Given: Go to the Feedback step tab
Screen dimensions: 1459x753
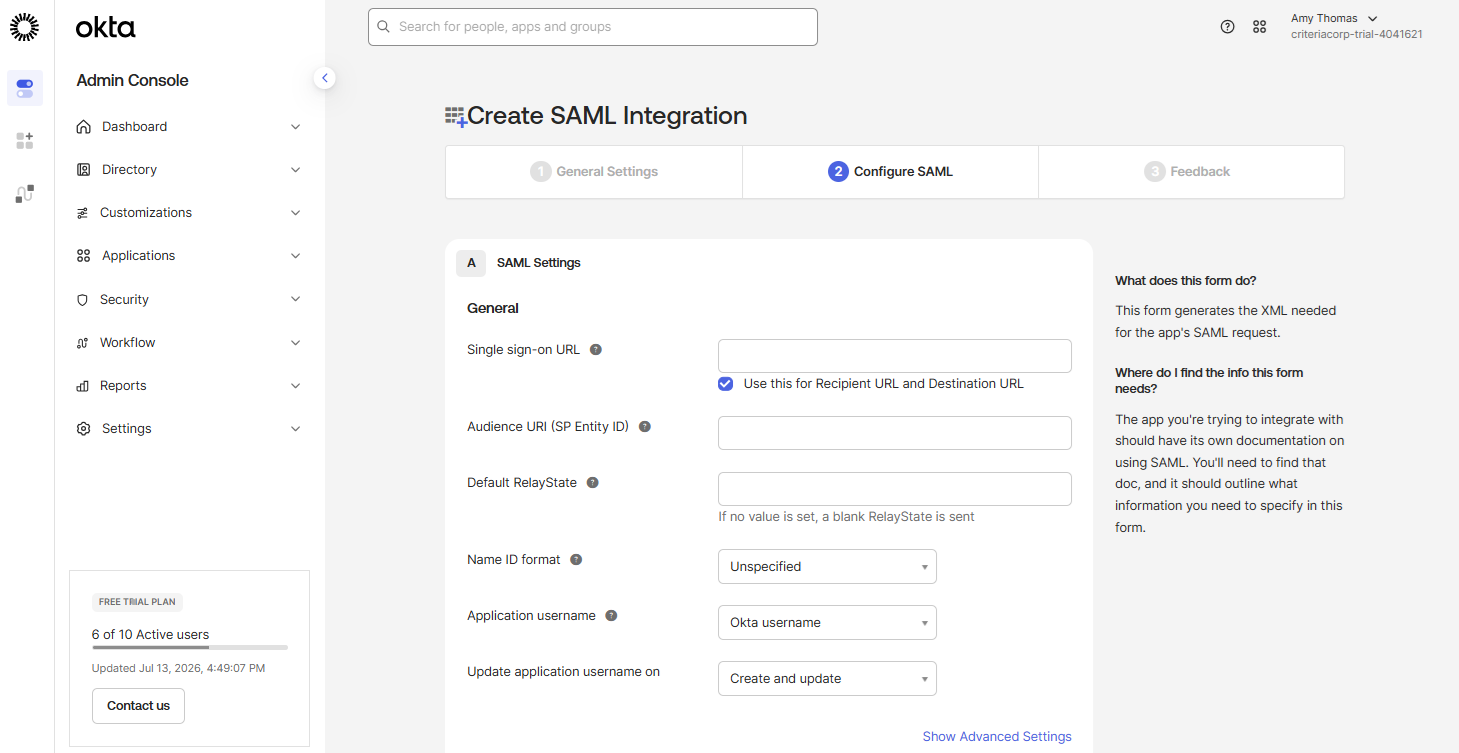Looking at the screenshot, I should point(1191,172).
